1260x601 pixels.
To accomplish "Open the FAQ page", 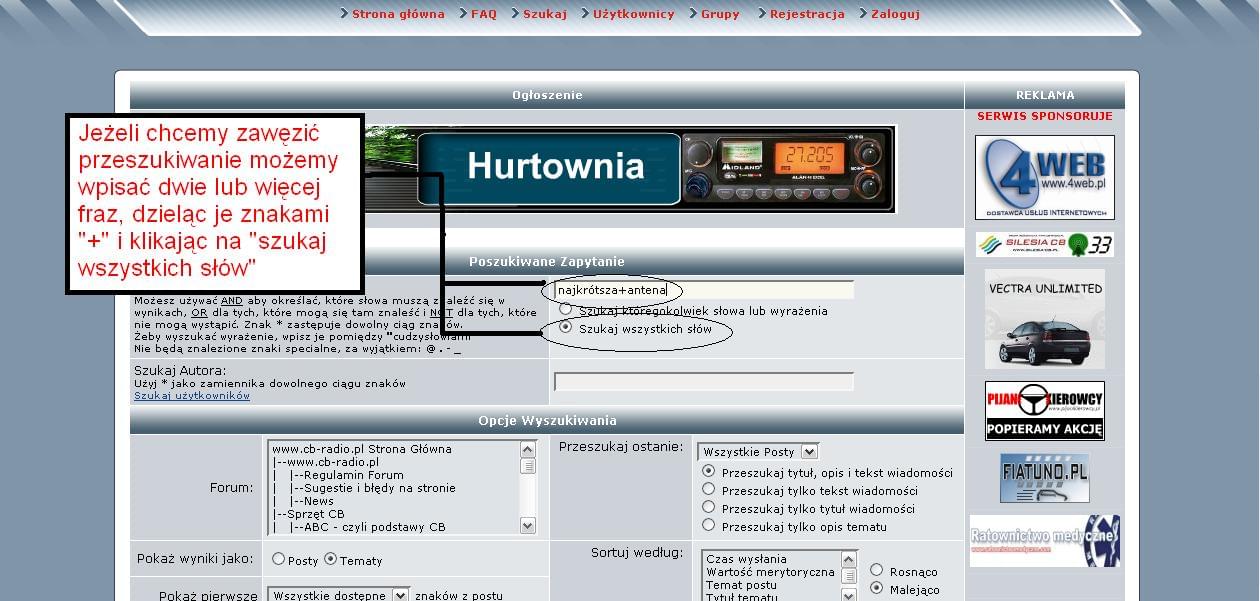I will pos(484,14).
